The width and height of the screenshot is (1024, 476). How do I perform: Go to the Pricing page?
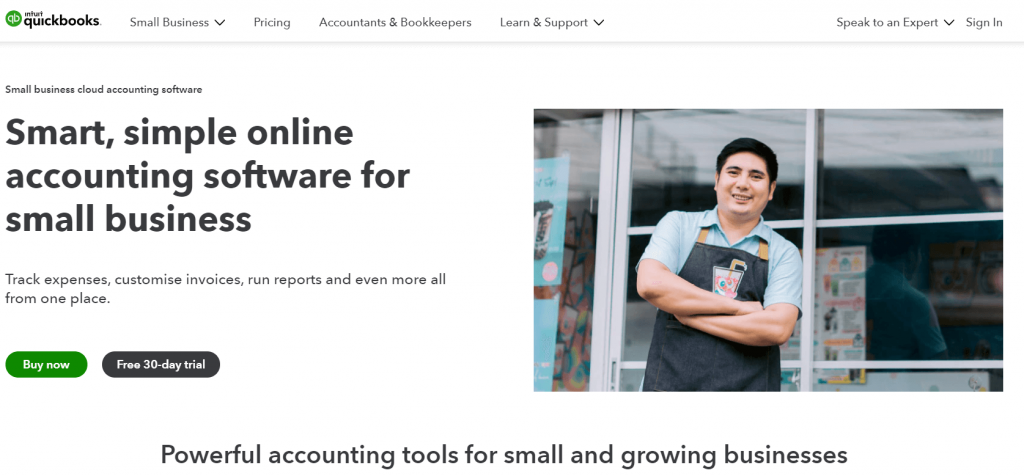coord(272,22)
